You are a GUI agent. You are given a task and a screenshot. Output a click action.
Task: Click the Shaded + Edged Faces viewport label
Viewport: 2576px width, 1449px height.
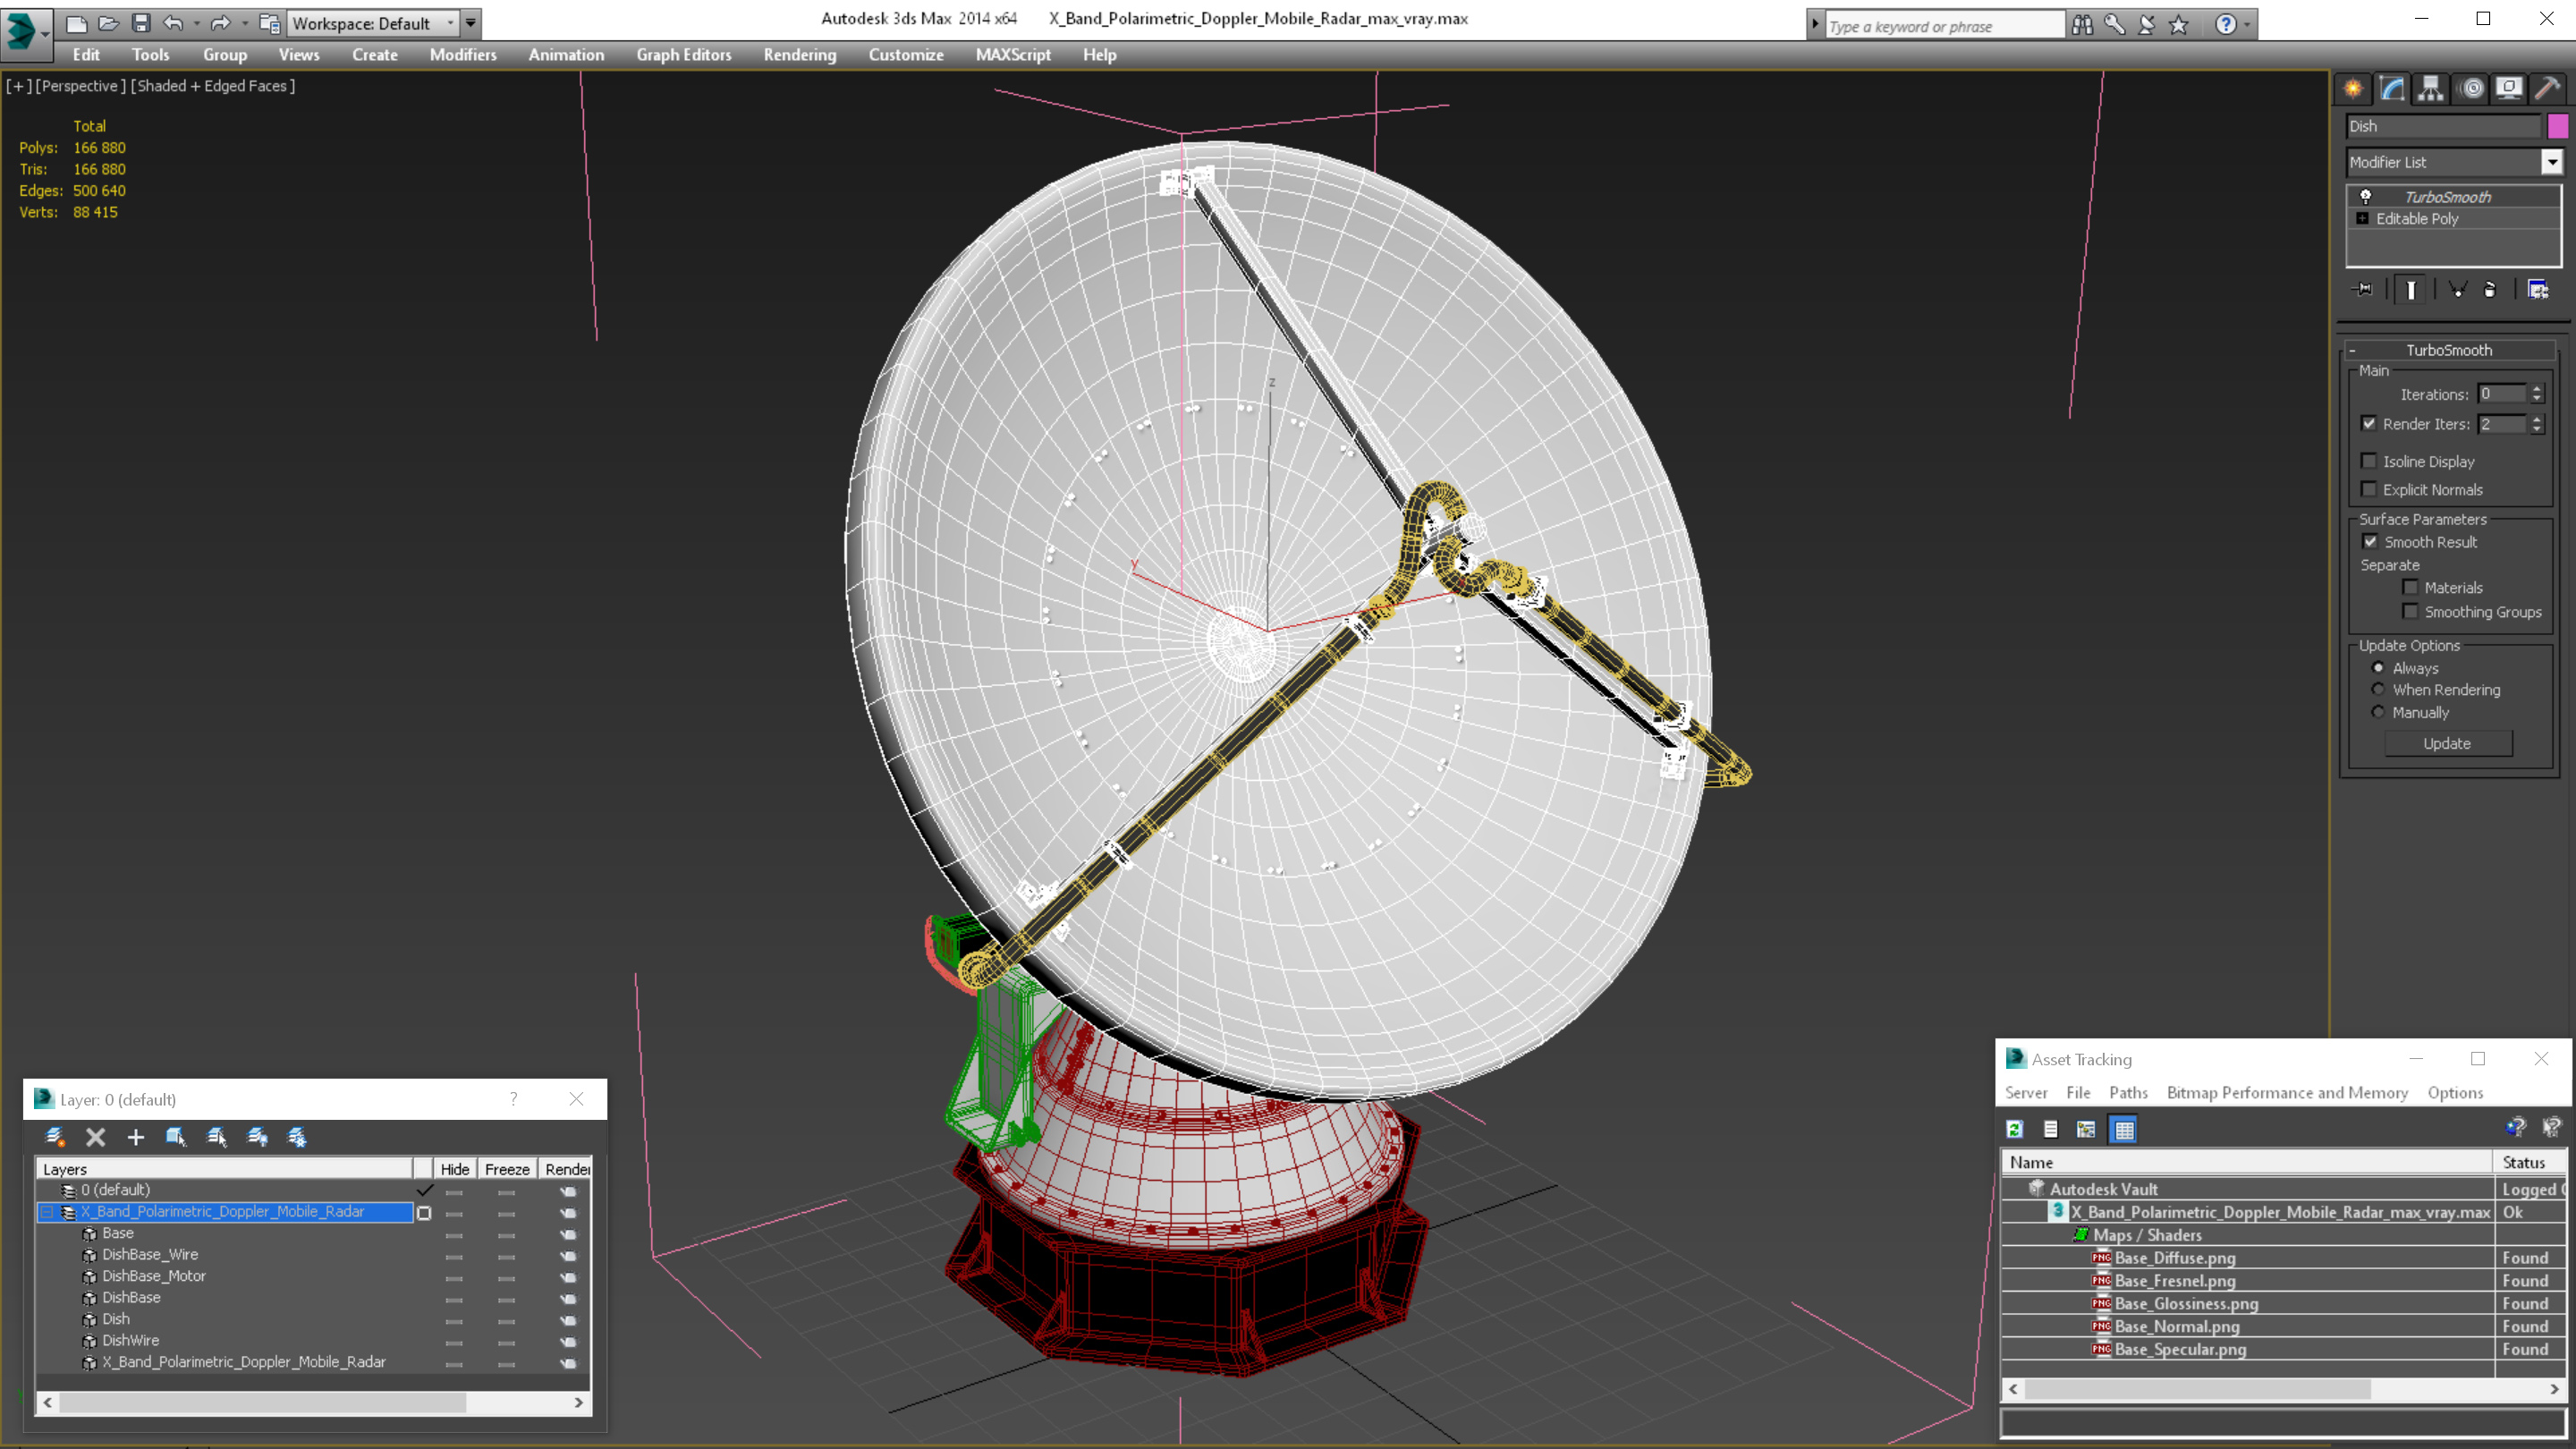point(215,86)
